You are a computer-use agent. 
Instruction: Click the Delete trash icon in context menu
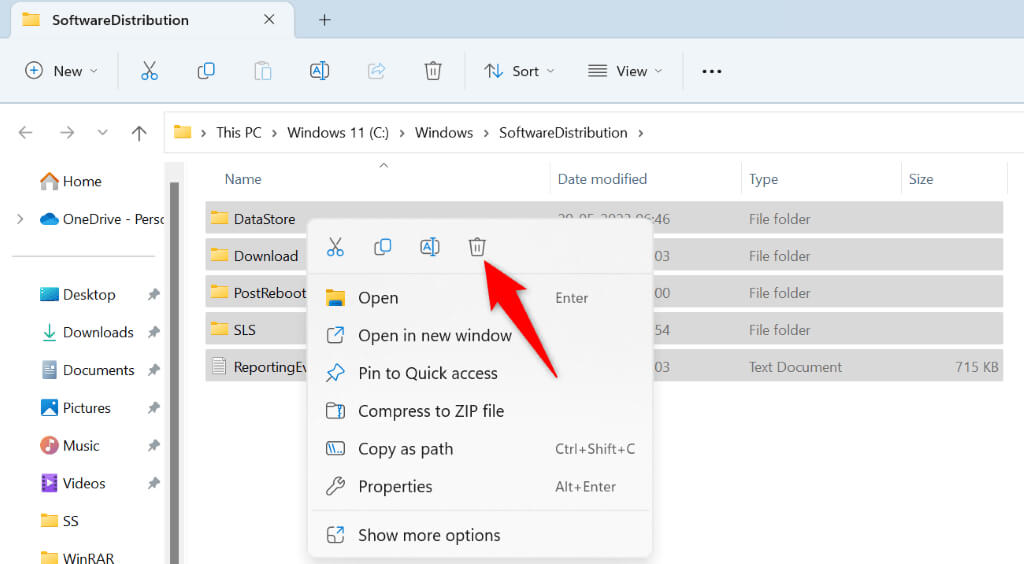pyautogui.click(x=477, y=247)
